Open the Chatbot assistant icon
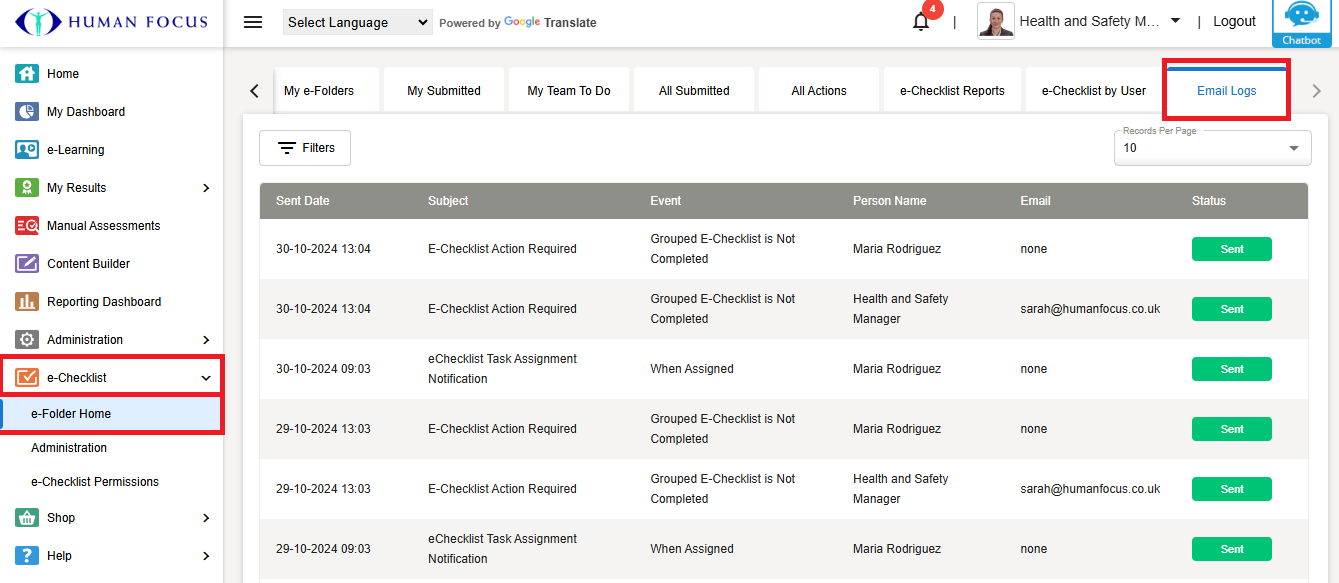The image size is (1339, 583). click(1301, 22)
